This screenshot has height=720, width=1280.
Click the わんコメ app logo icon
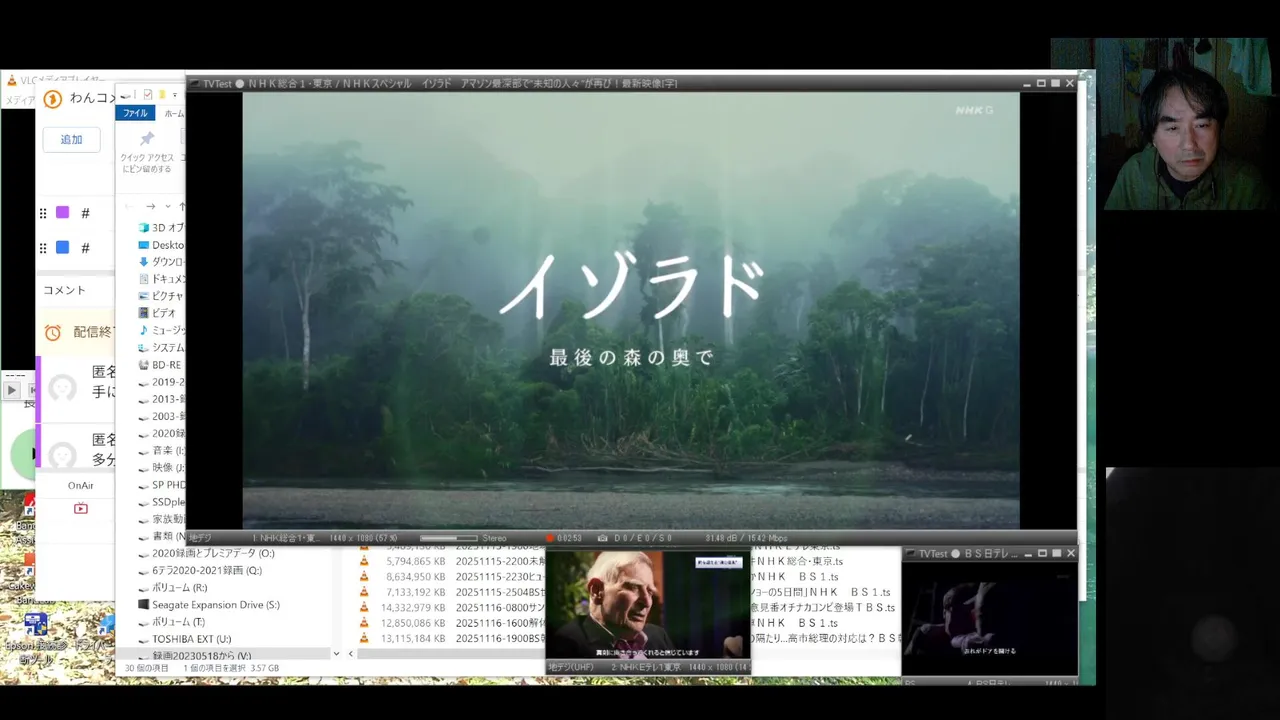tap(53, 98)
